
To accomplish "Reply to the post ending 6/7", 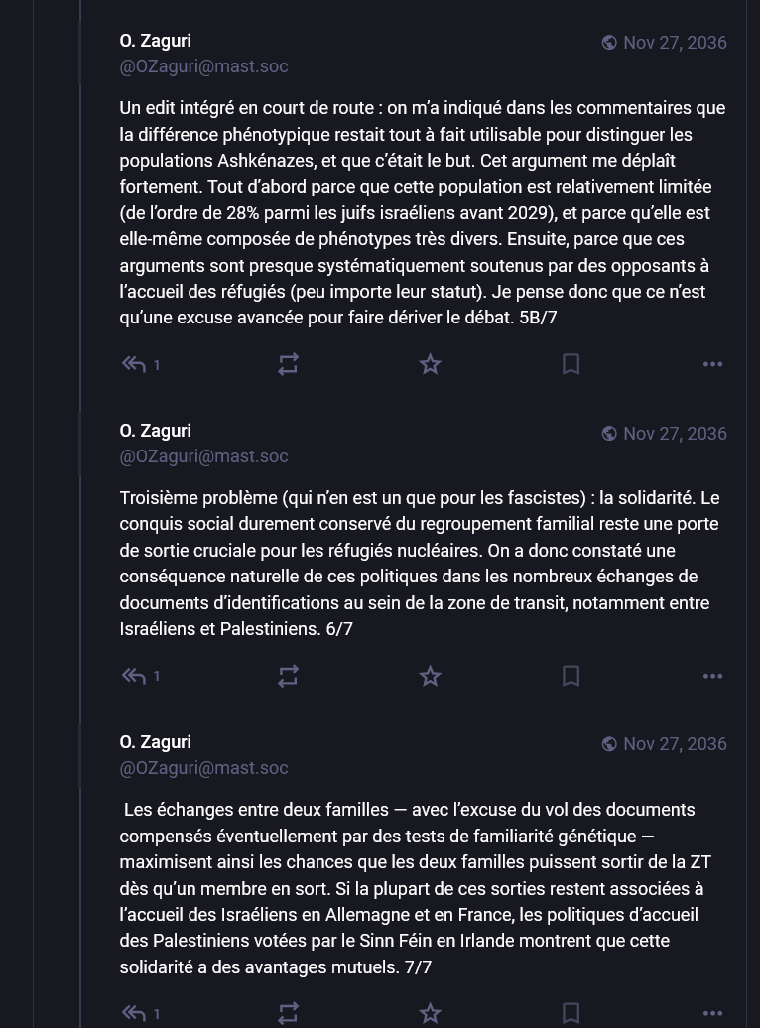I will click(134, 676).
